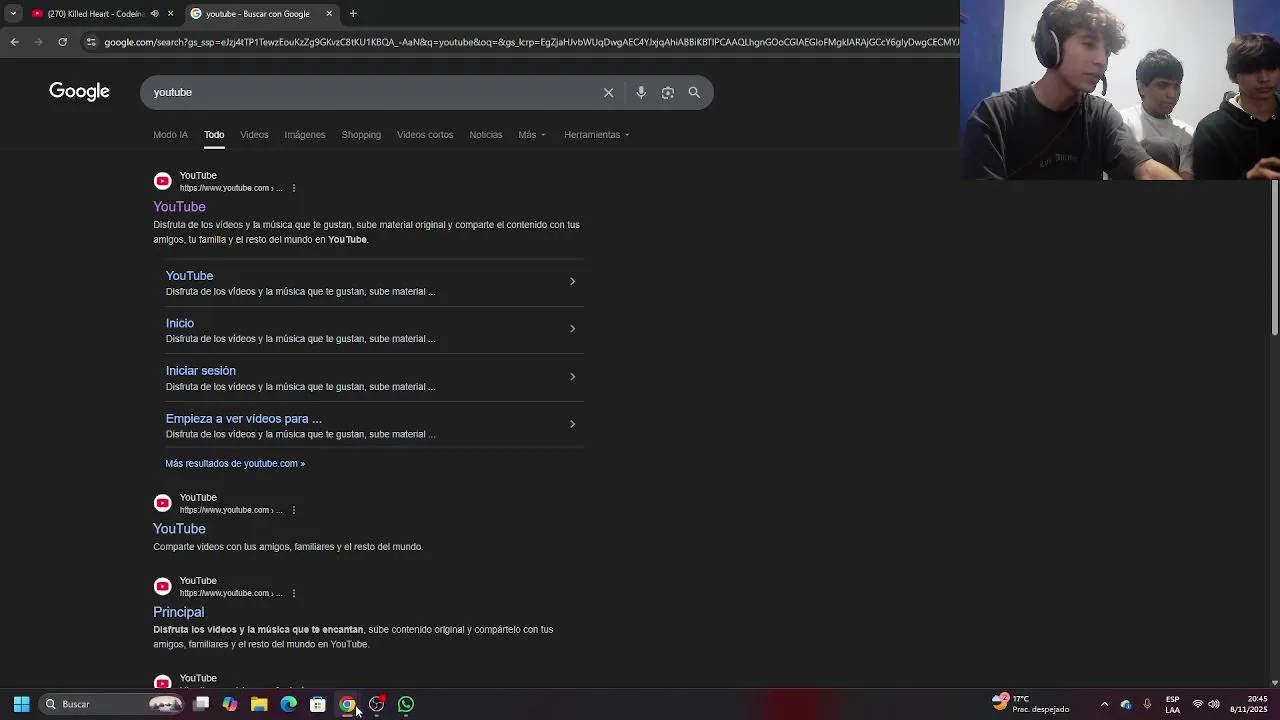This screenshot has width=1280, height=720.
Task: Open Empieza a ver videos para... sitelink
Action: (x=244, y=419)
